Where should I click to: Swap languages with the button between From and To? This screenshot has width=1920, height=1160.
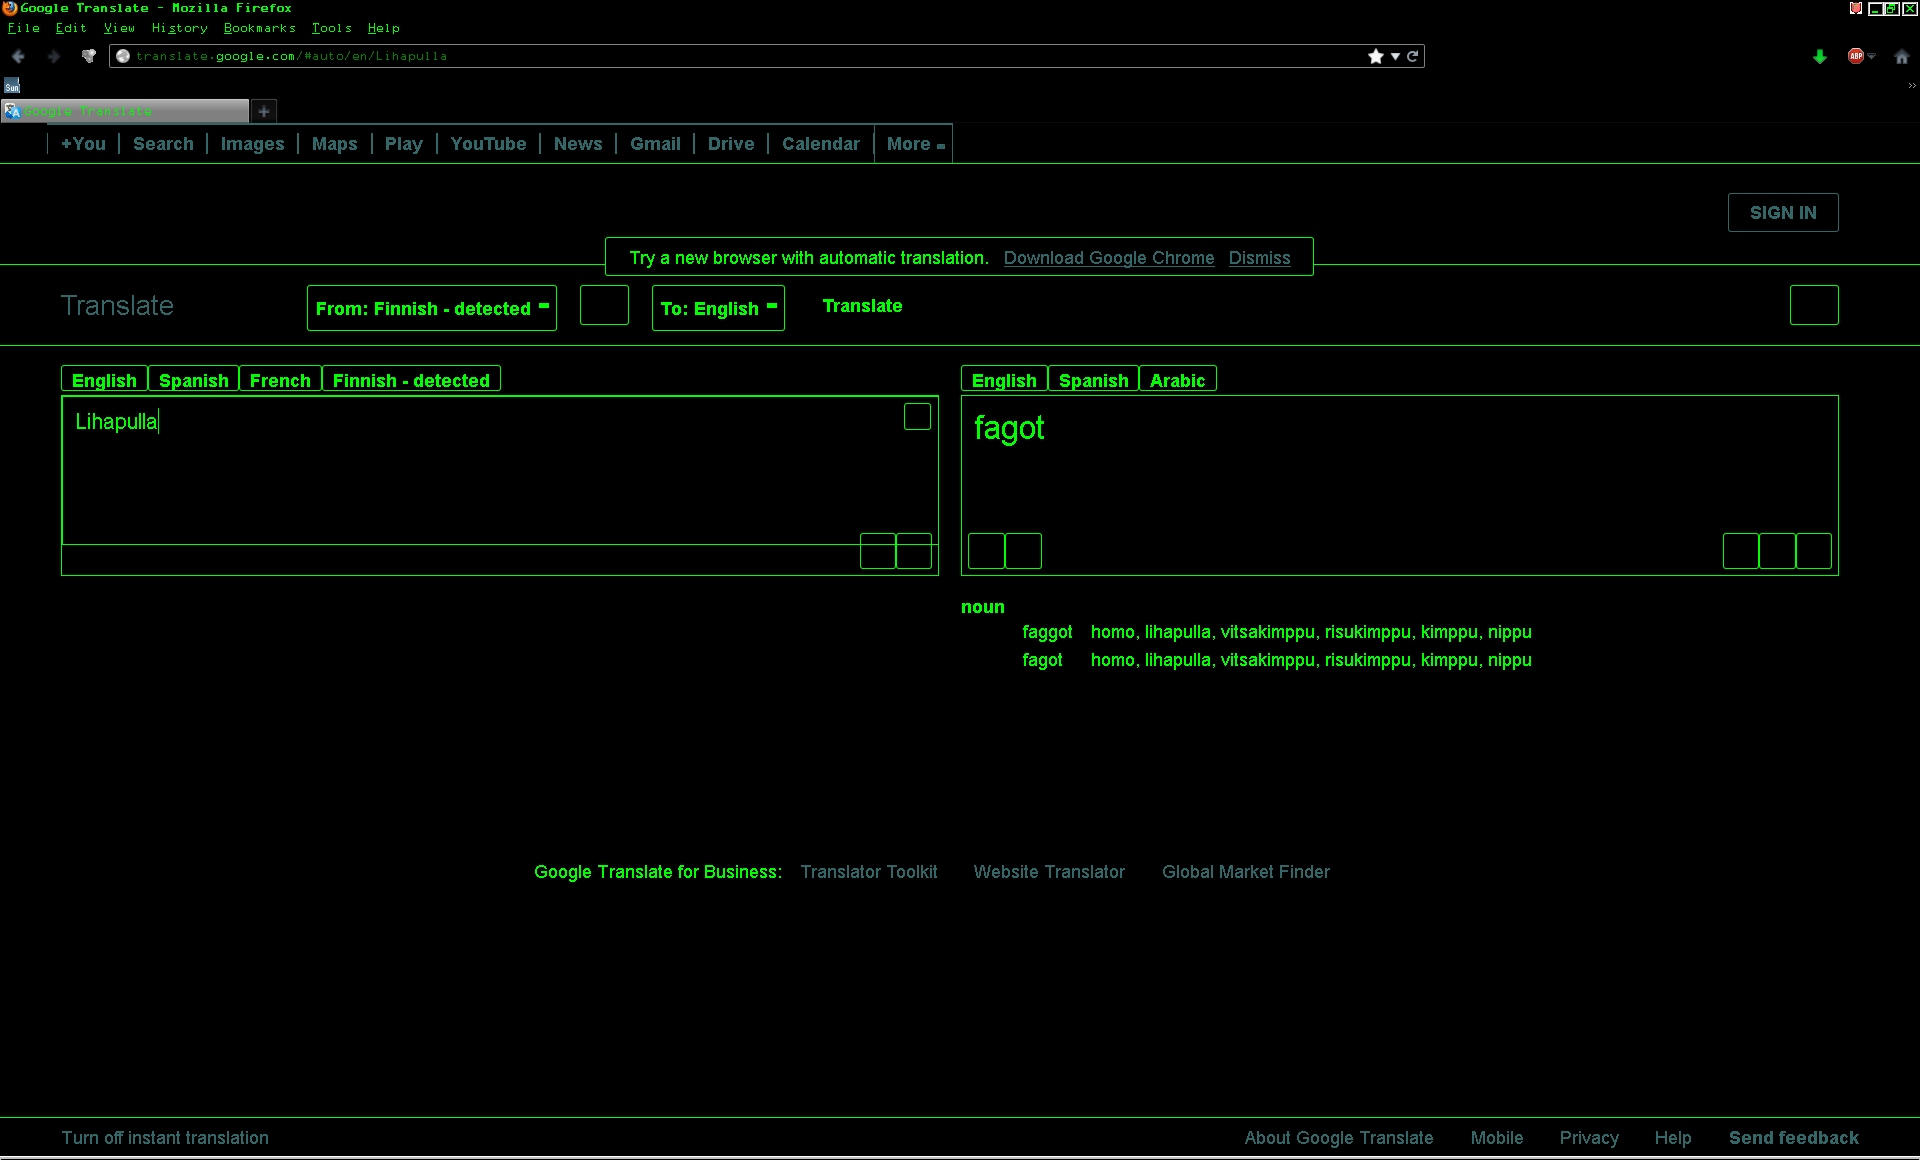point(604,306)
